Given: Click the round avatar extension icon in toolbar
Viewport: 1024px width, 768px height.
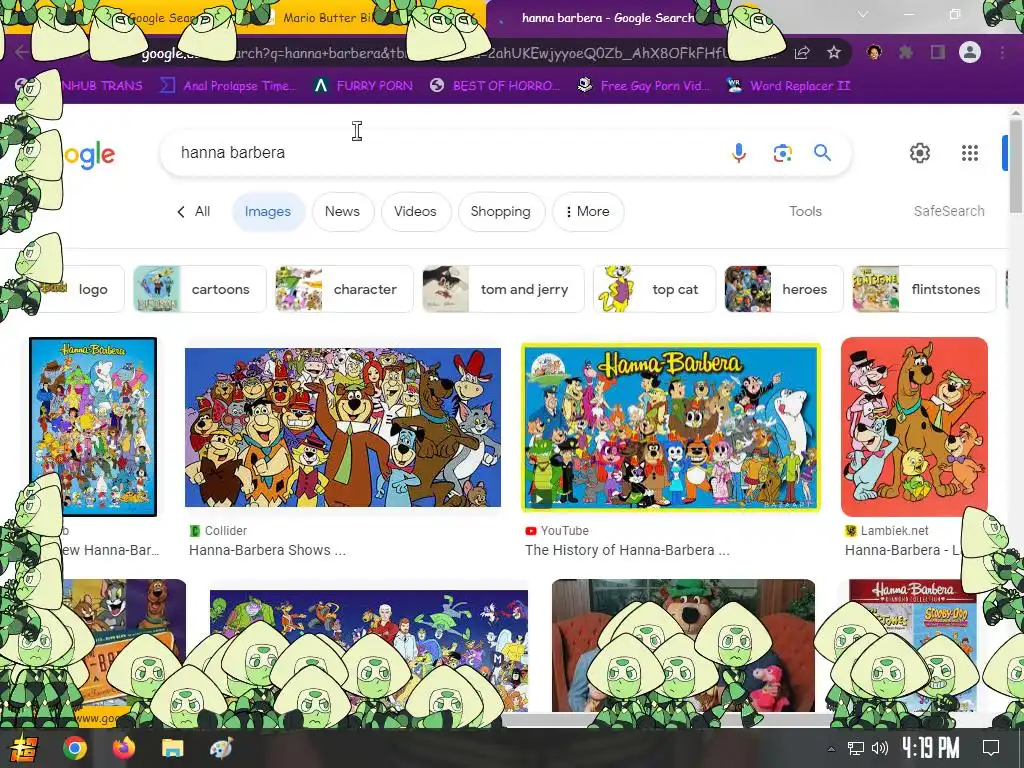Looking at the screenshot, I should 874,52.
